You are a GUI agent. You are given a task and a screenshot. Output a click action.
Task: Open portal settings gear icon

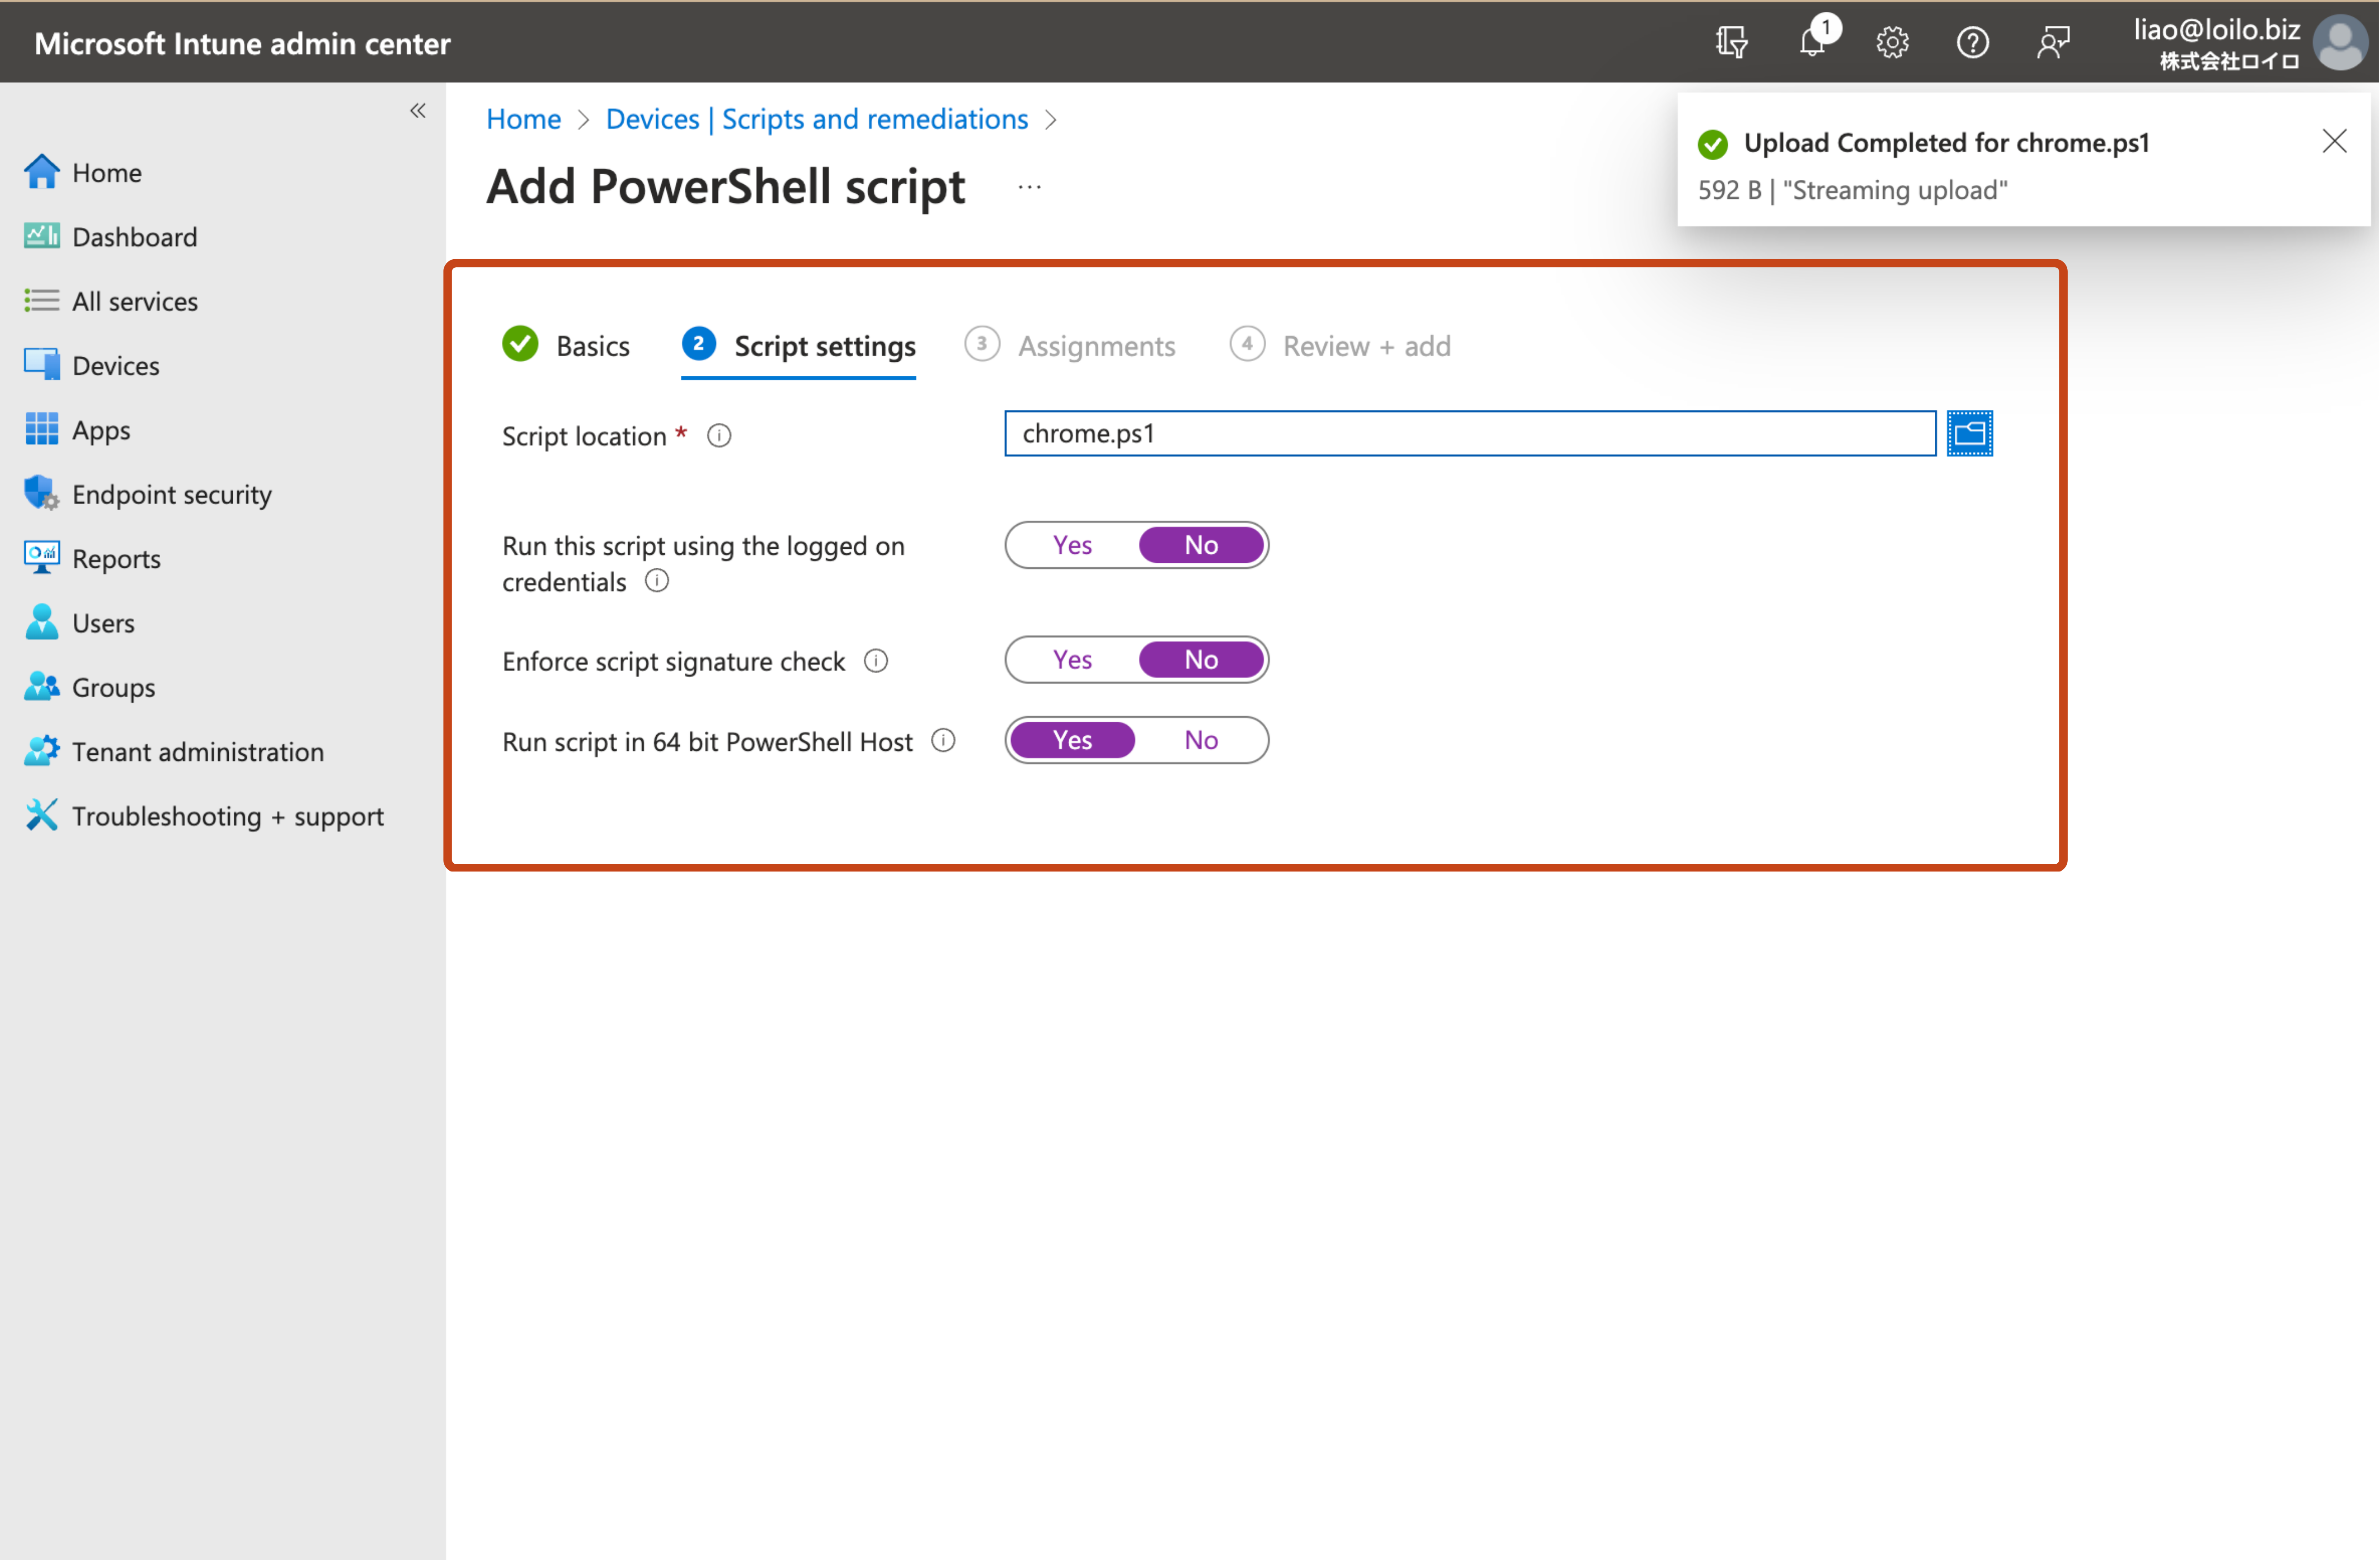click(x=1892, y=42)
